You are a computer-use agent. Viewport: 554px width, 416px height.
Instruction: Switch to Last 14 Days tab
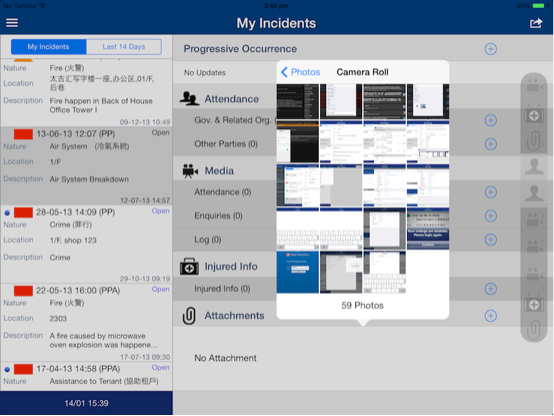click(x=124, y=47)
